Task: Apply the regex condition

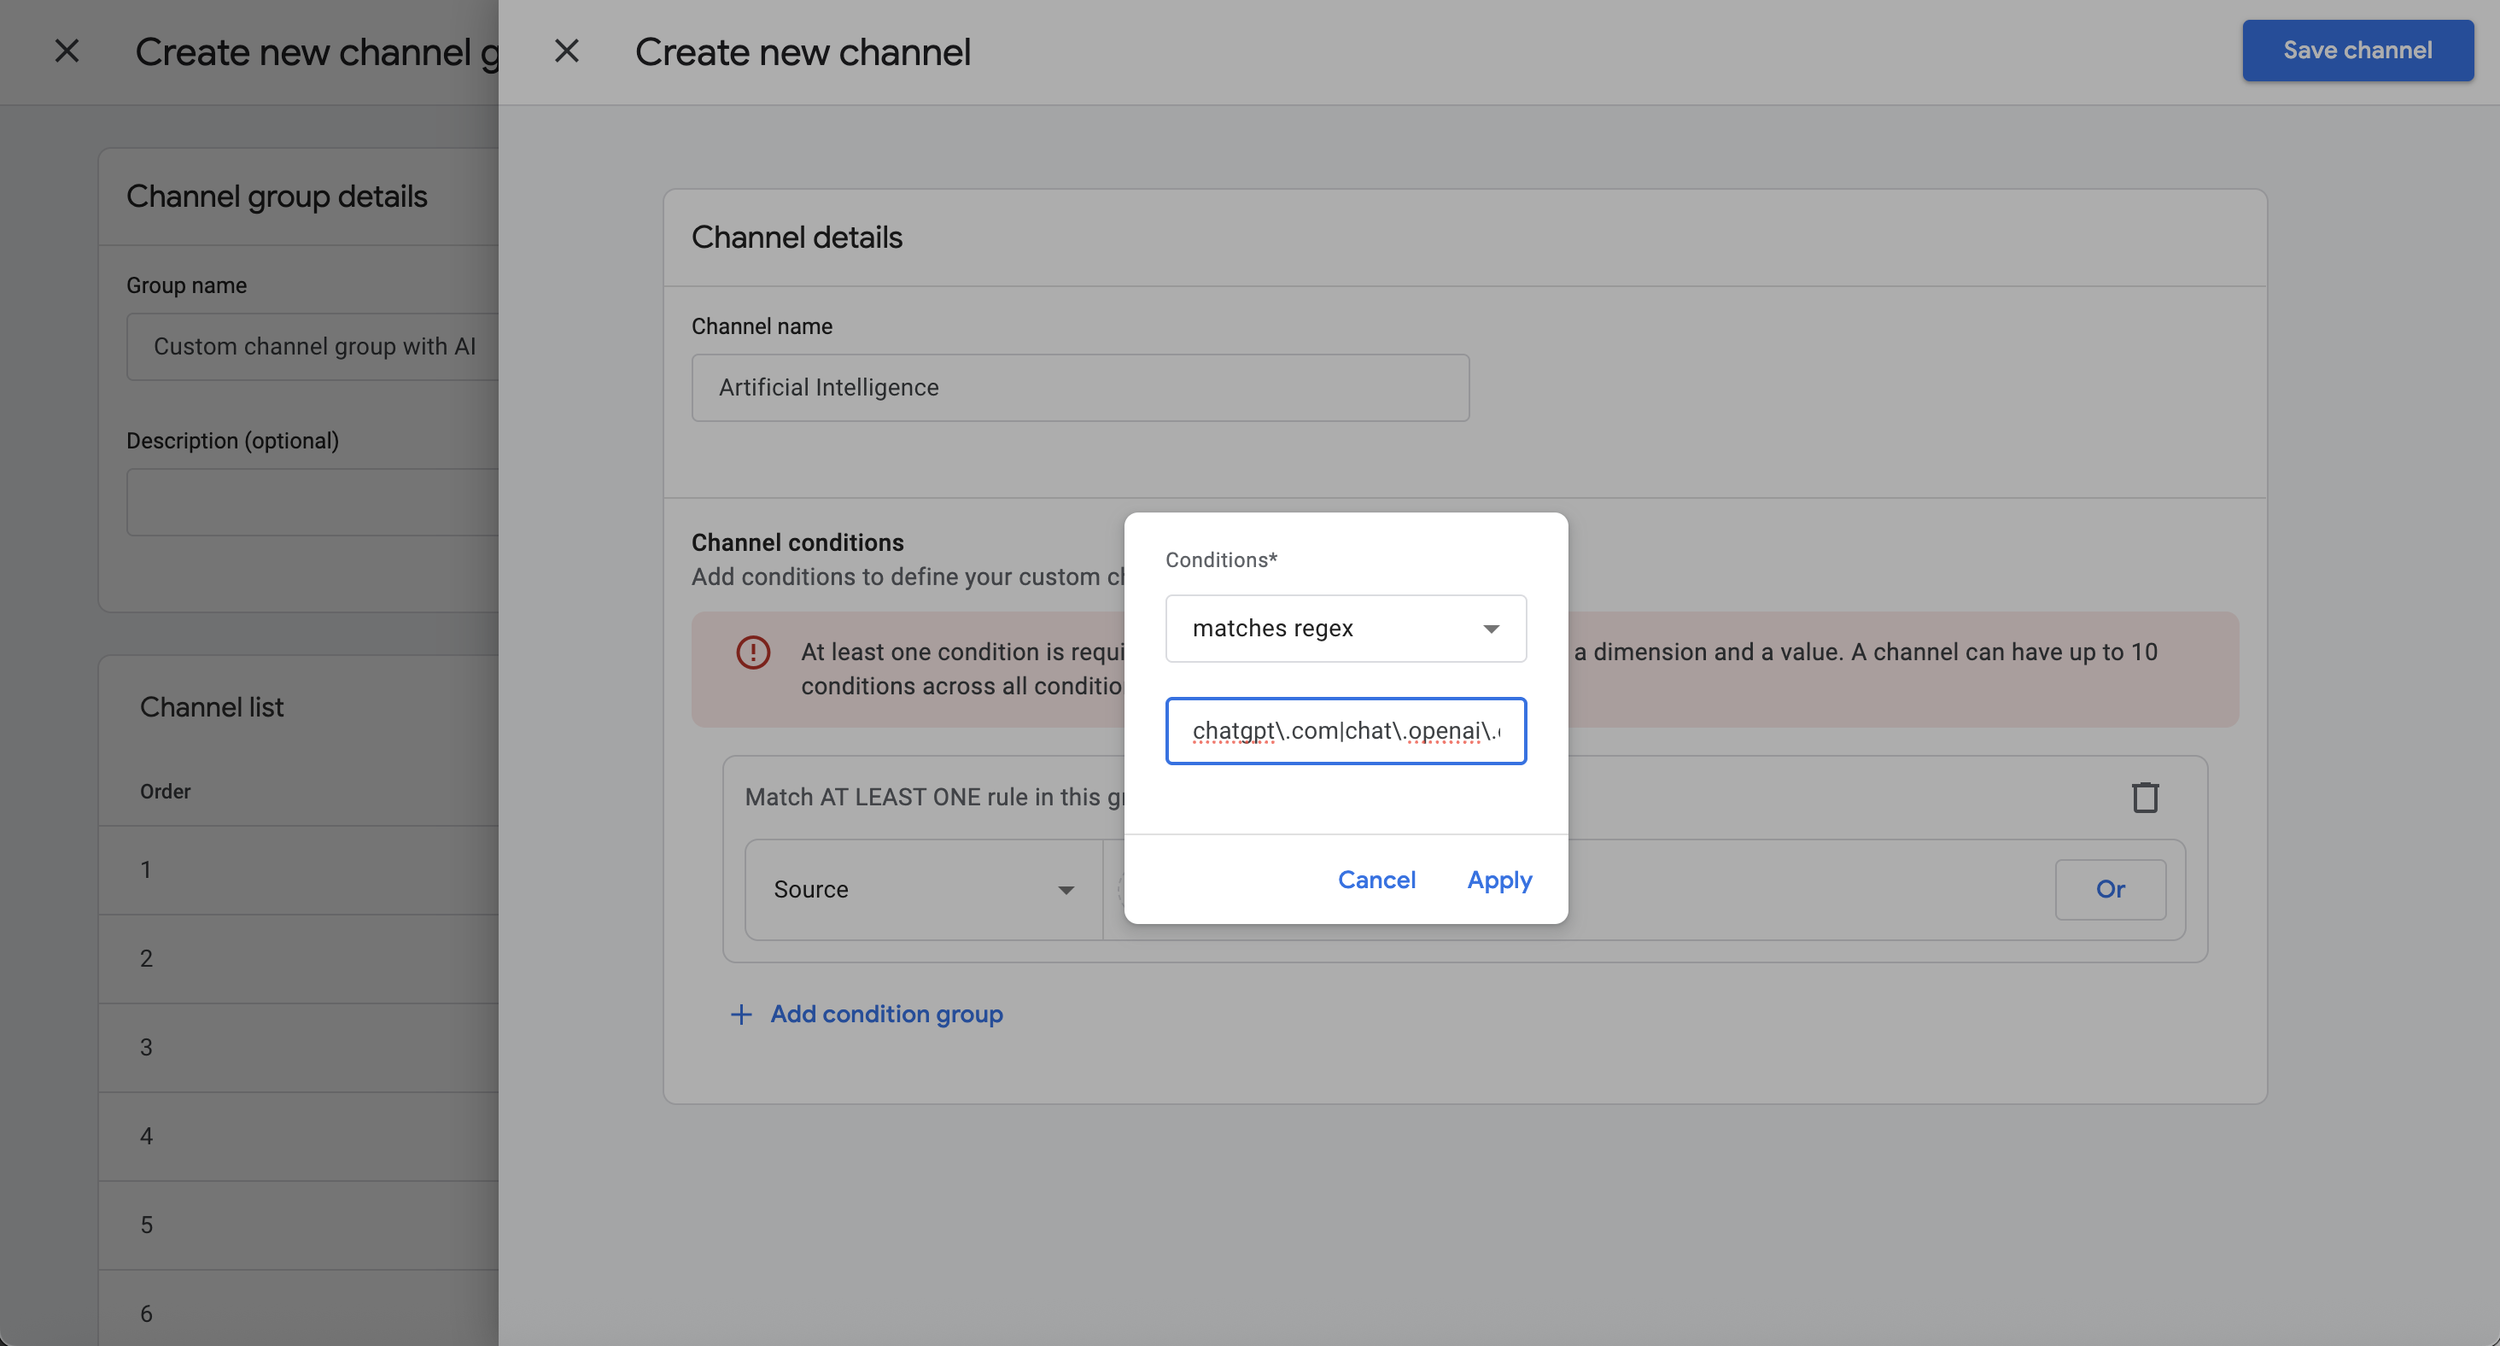Action: pyautogui.click(x=1499, y=880)
